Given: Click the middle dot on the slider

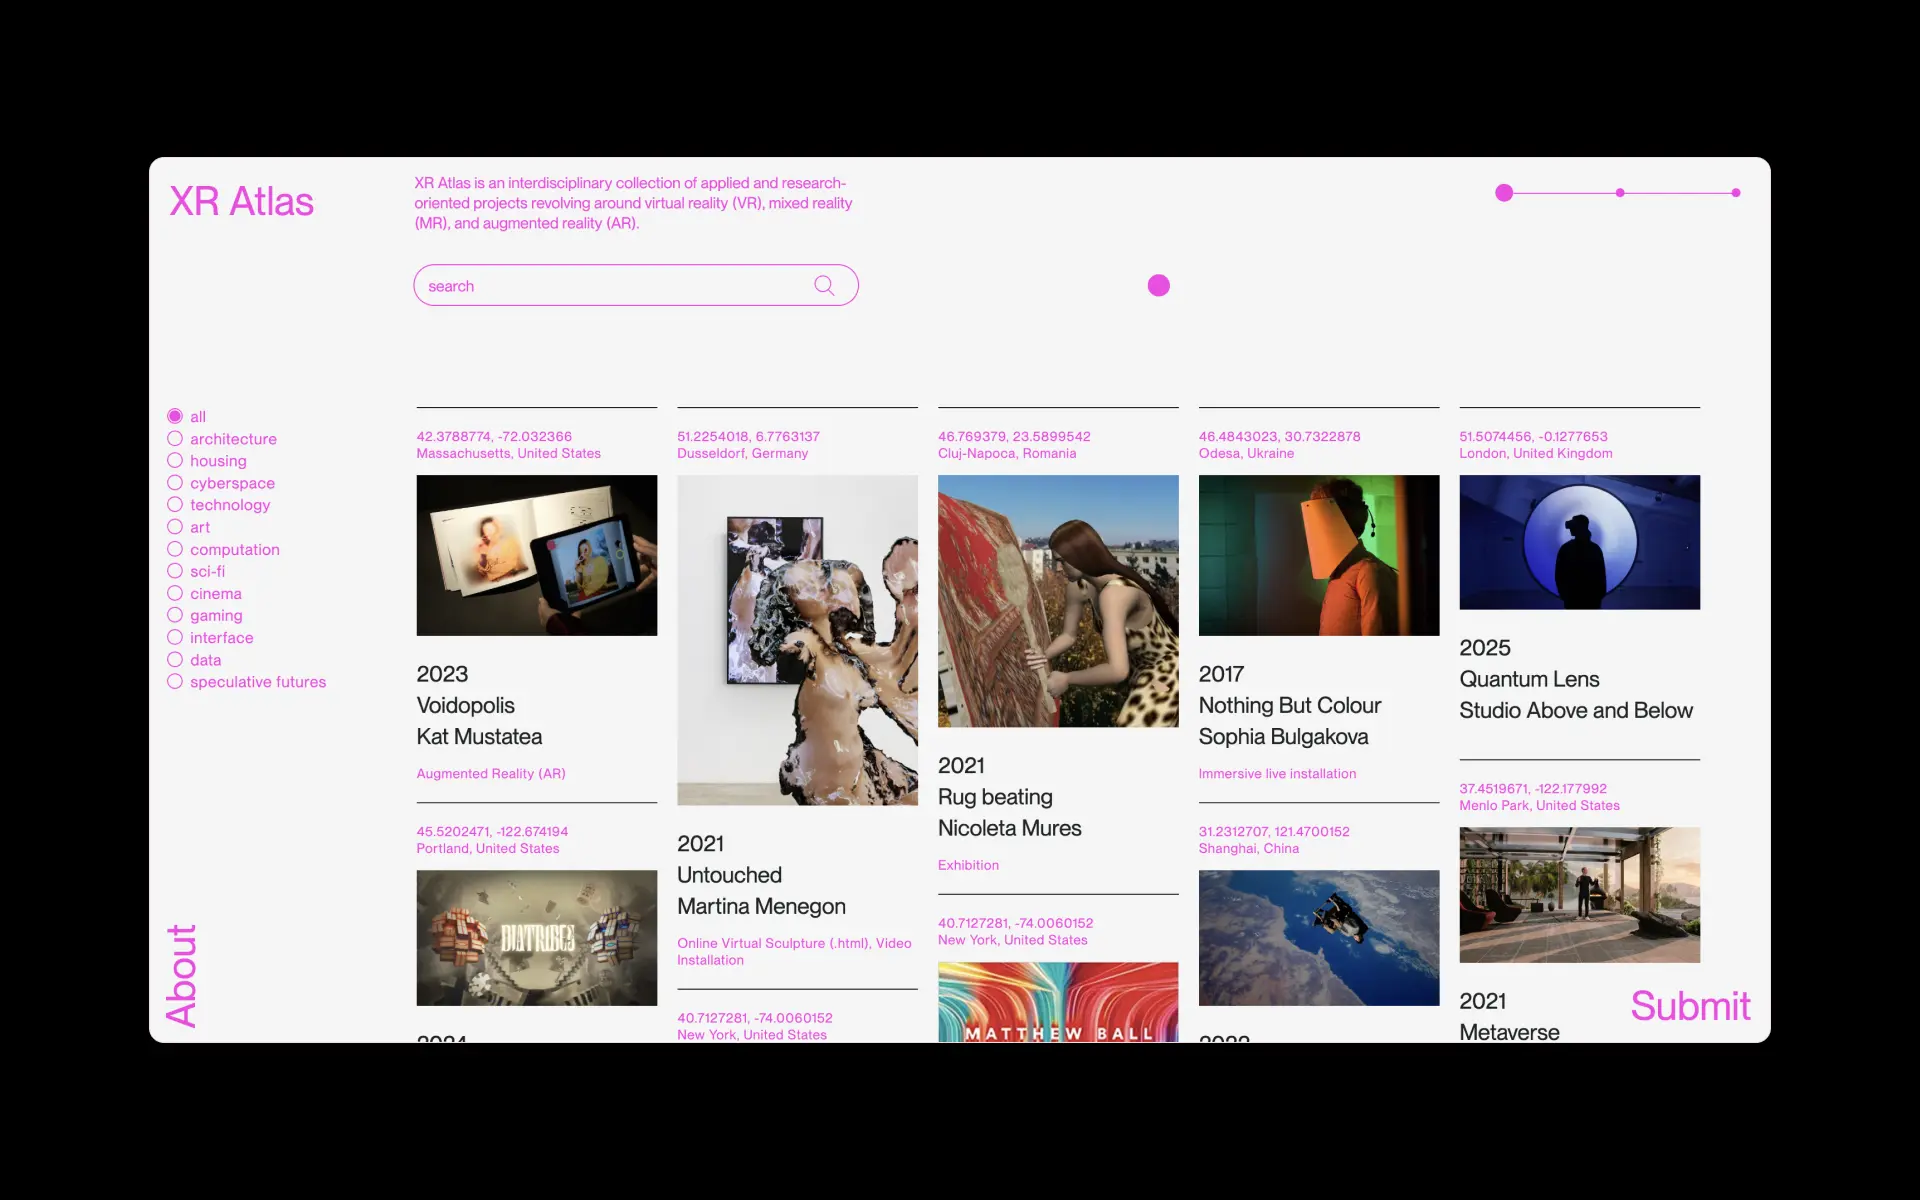Looking at the screenshot, I should 1620,193.
